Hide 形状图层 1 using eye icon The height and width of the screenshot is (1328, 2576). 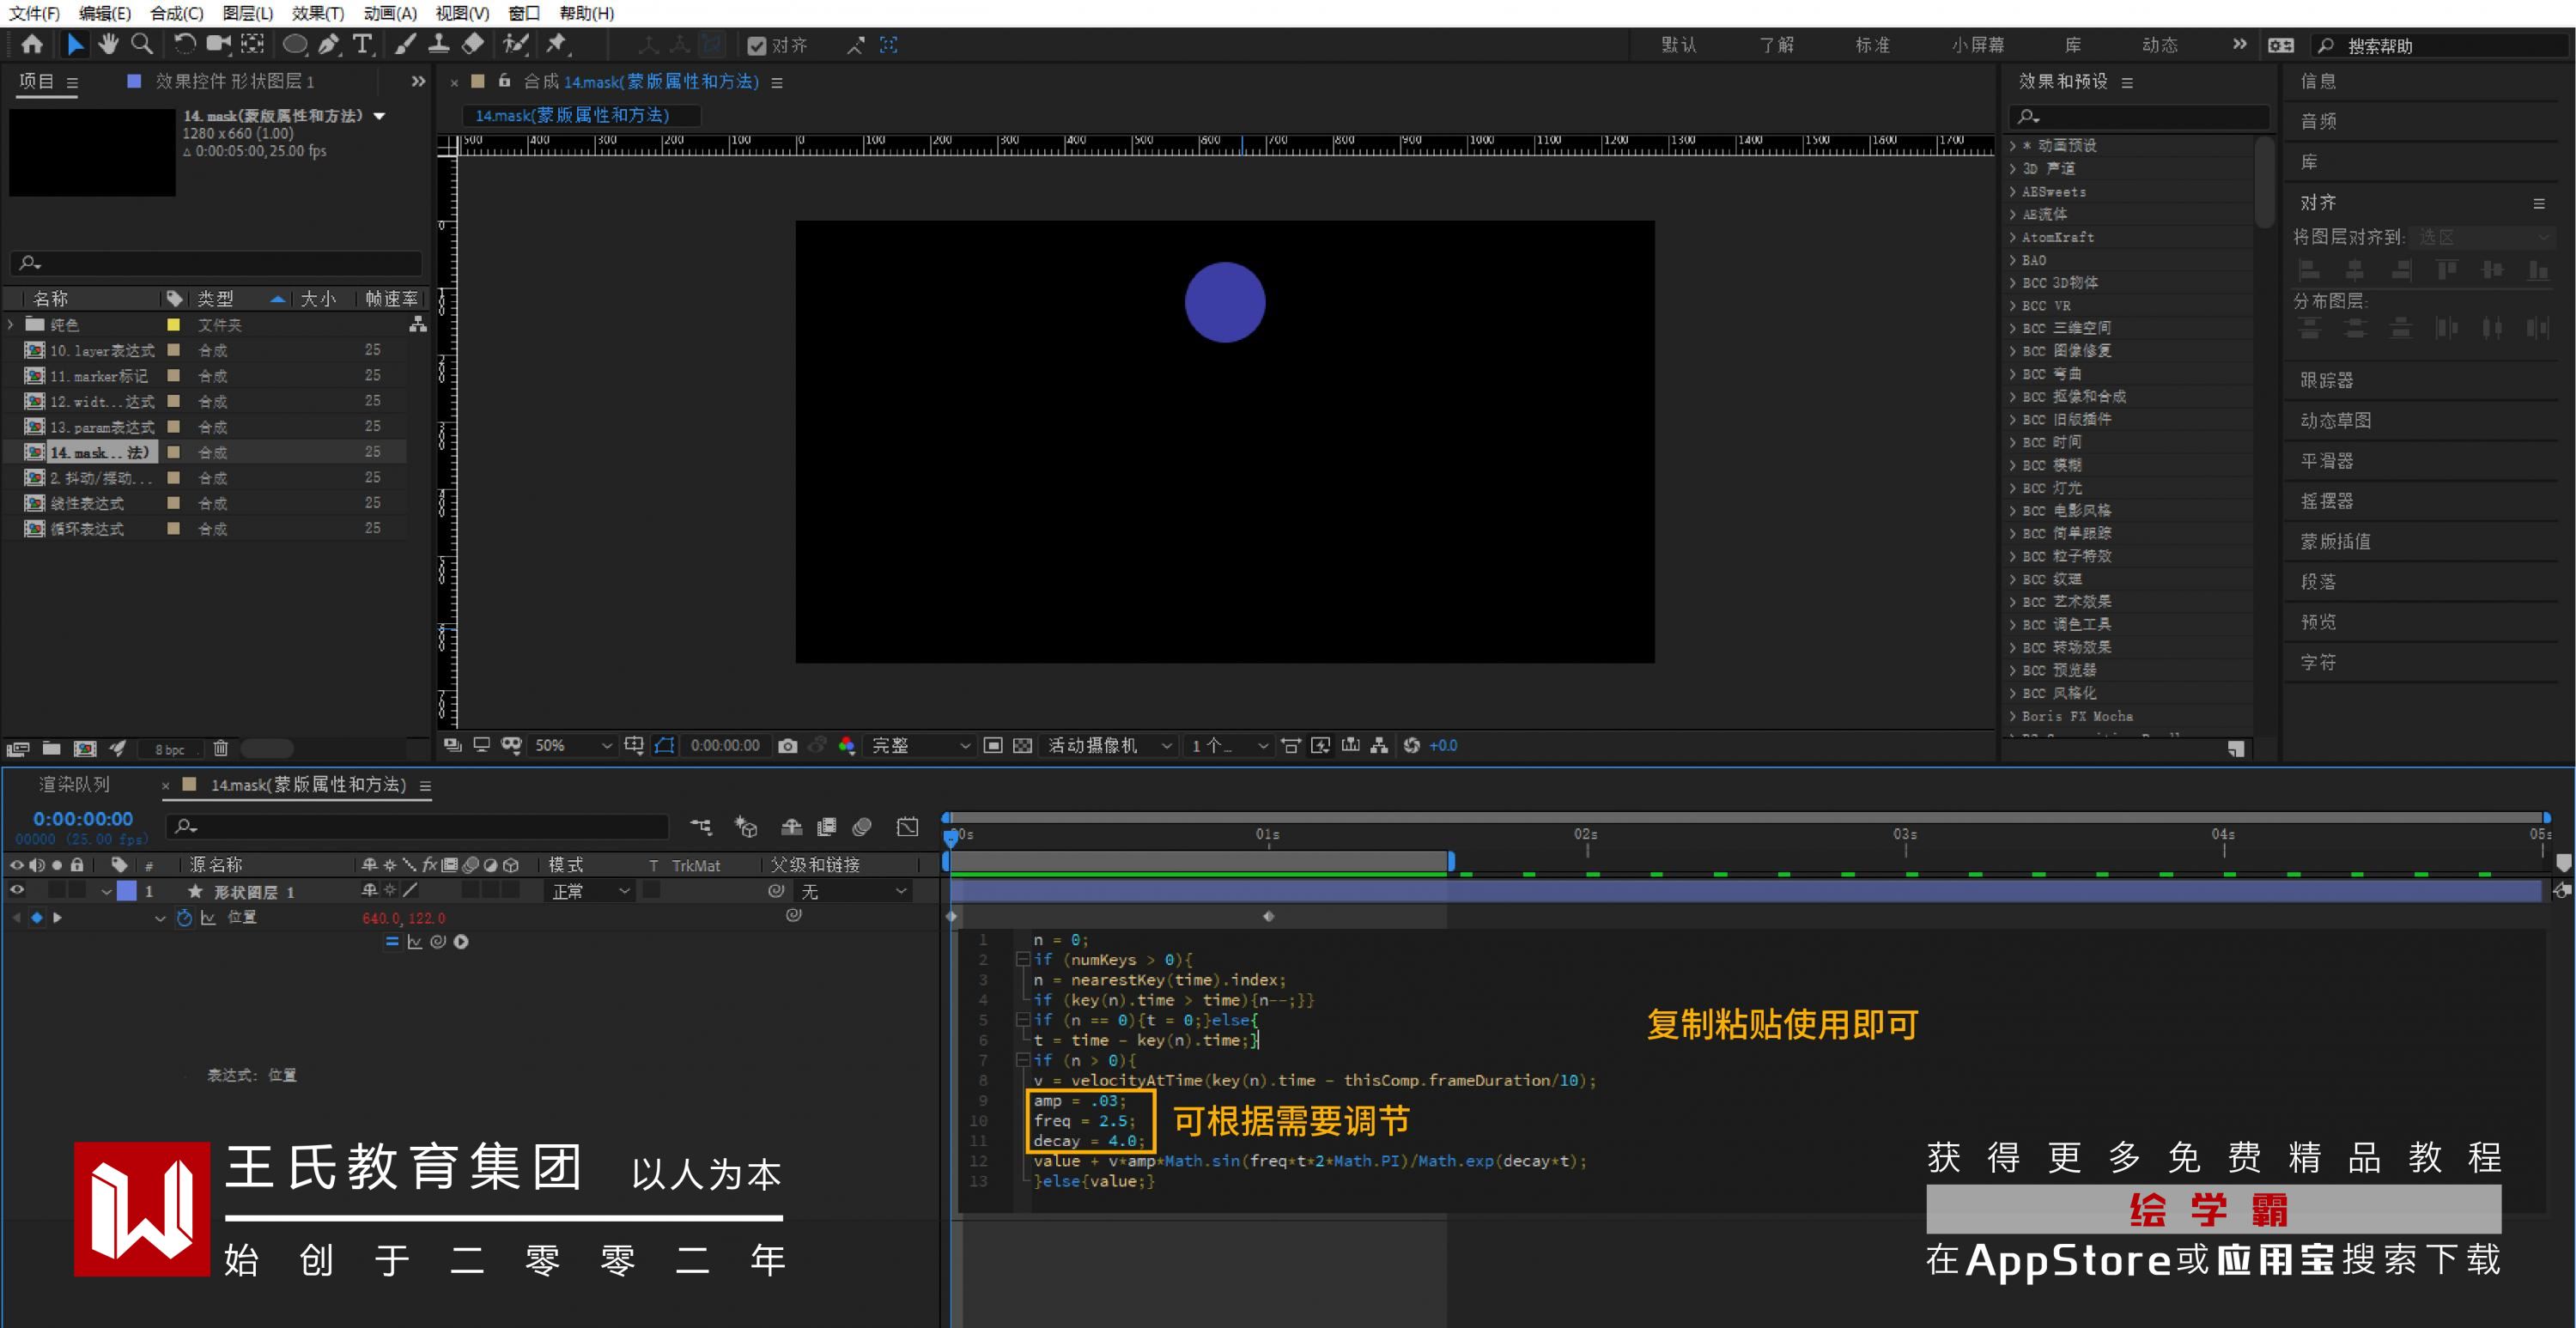click(x=17, y=891)
